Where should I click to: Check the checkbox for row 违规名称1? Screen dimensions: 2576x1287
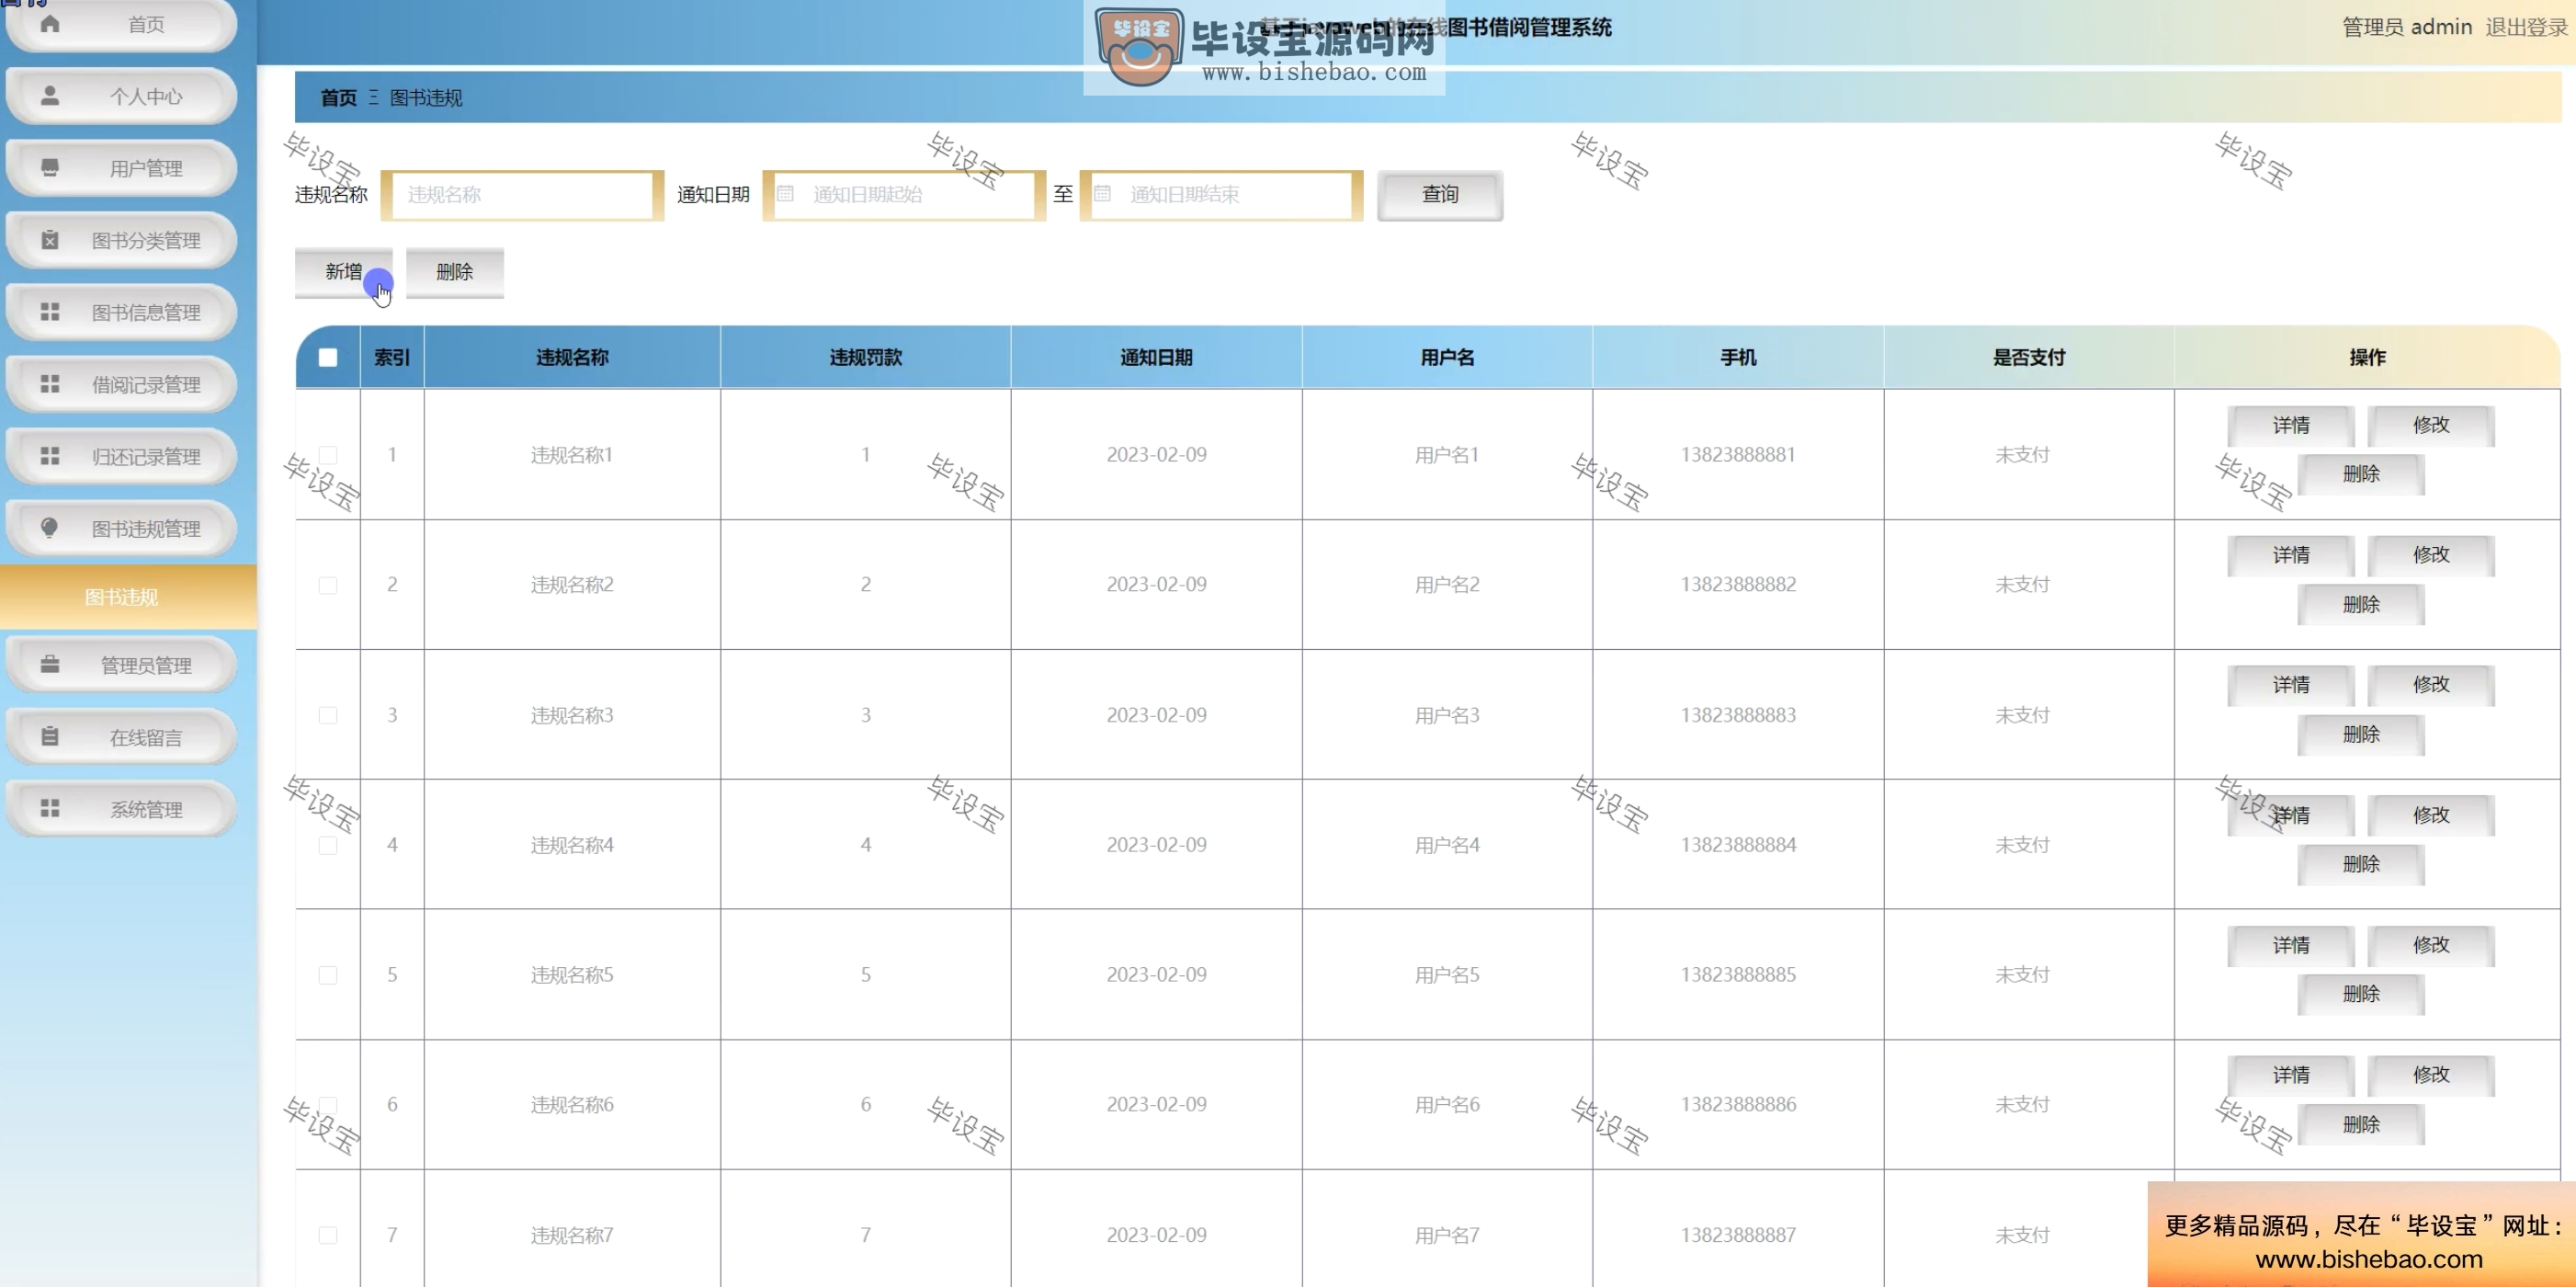coord(328,454)
